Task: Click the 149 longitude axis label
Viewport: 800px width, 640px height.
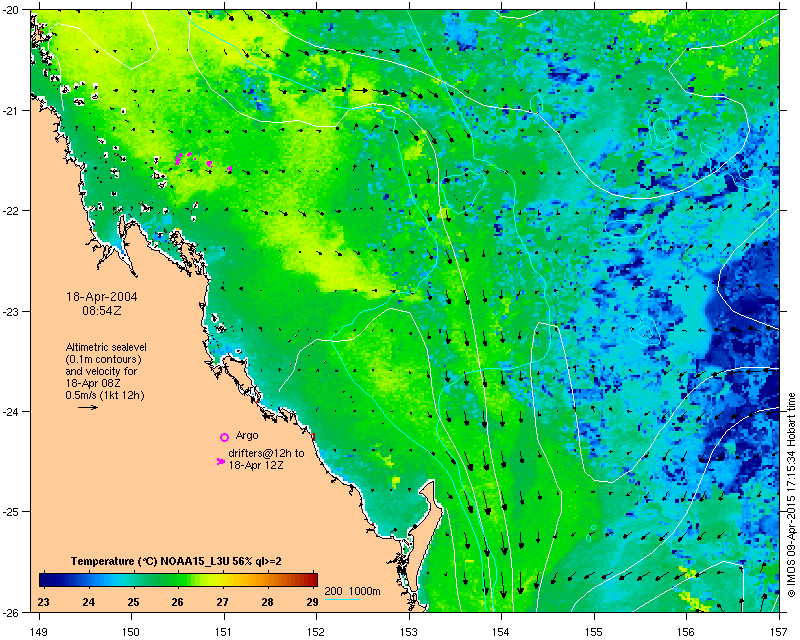Action: tap(39, 631)
